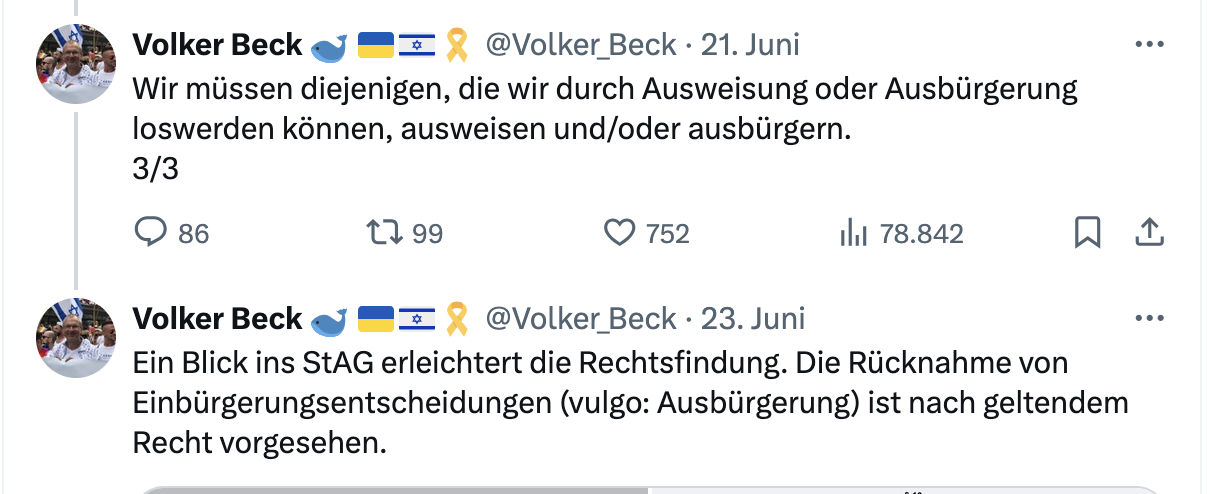Click @Volker_Beck handle on first tweet
Screen dimensions: 1210x494
(x=580, y=45)
